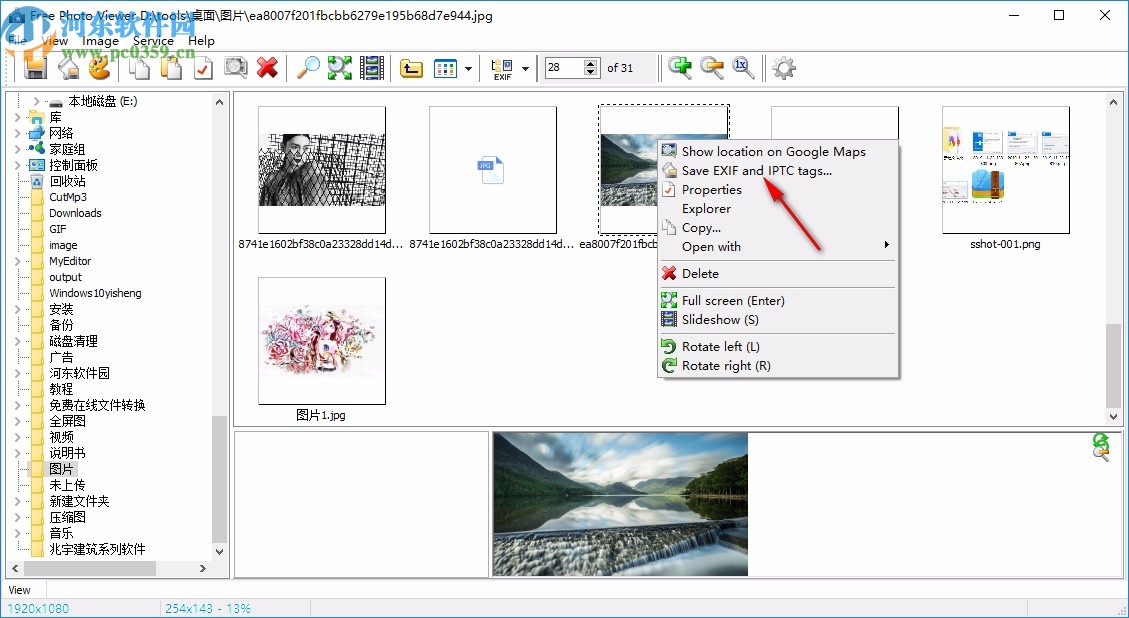
Task: Open the Image menu
Action: tap(100, 40)
